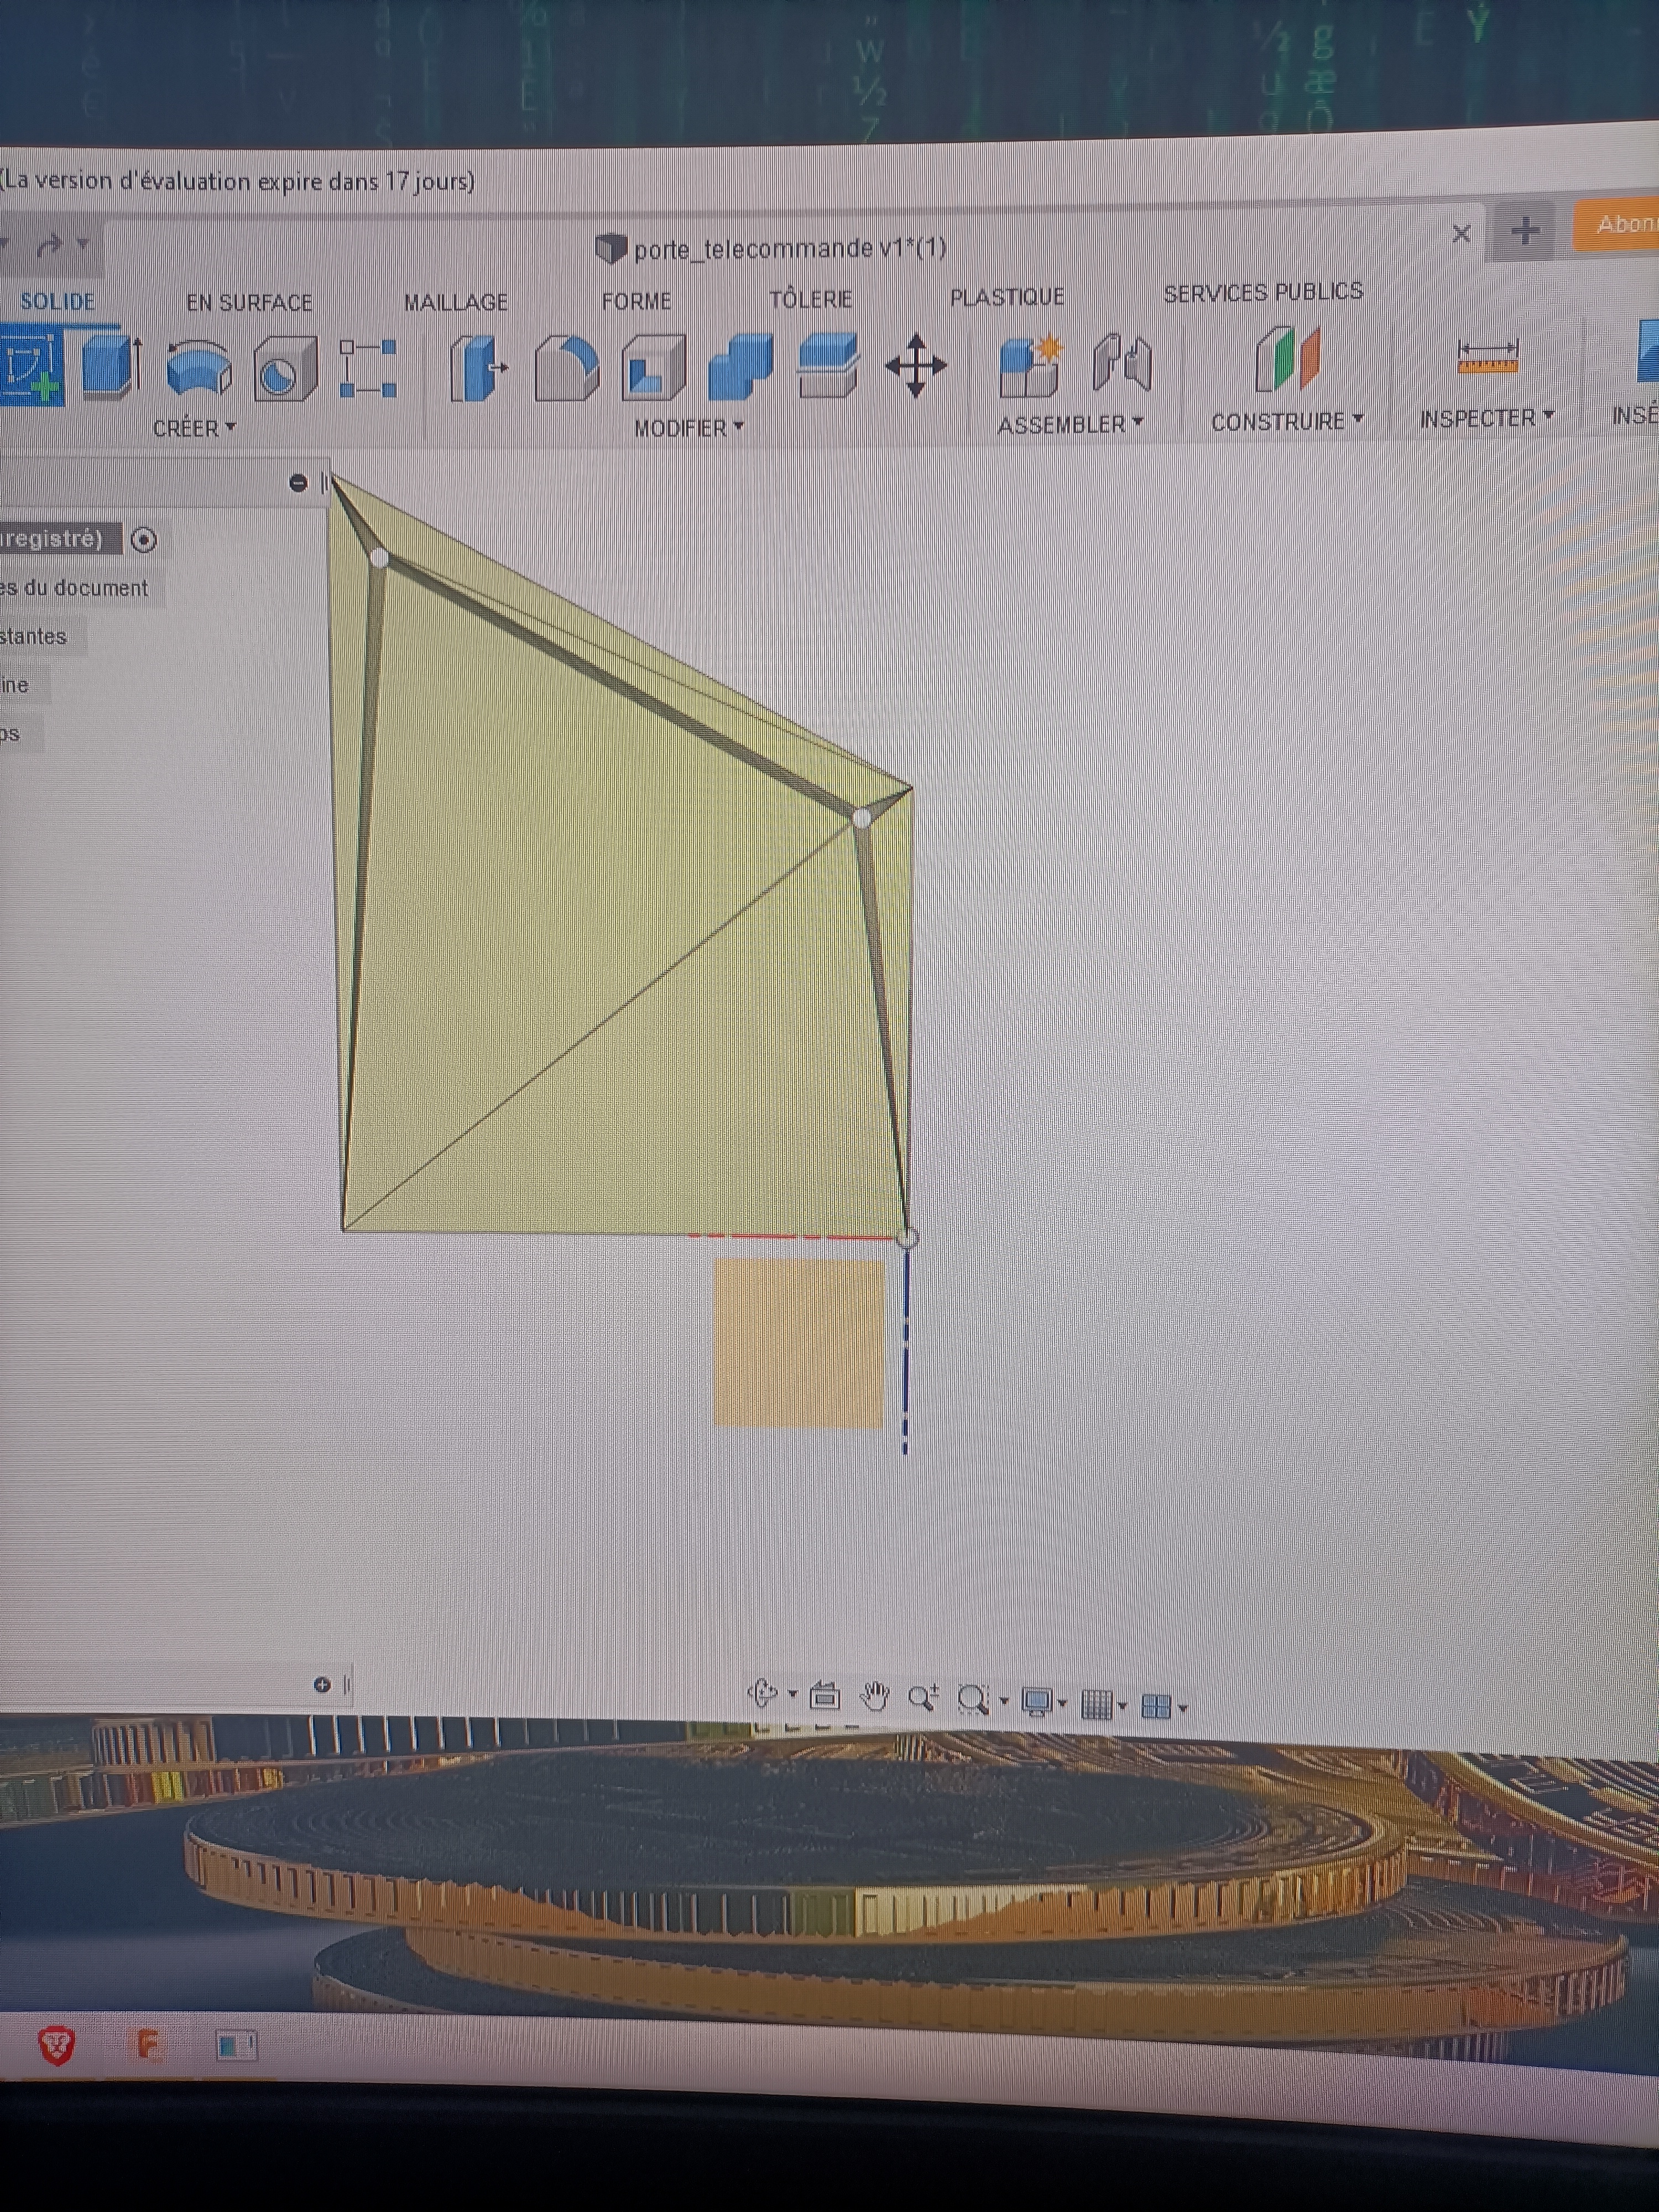The height and width of the screenshot is (2212, 1659).
Task: Switch to the MAILLAGE tab
Action: point(456,302)
